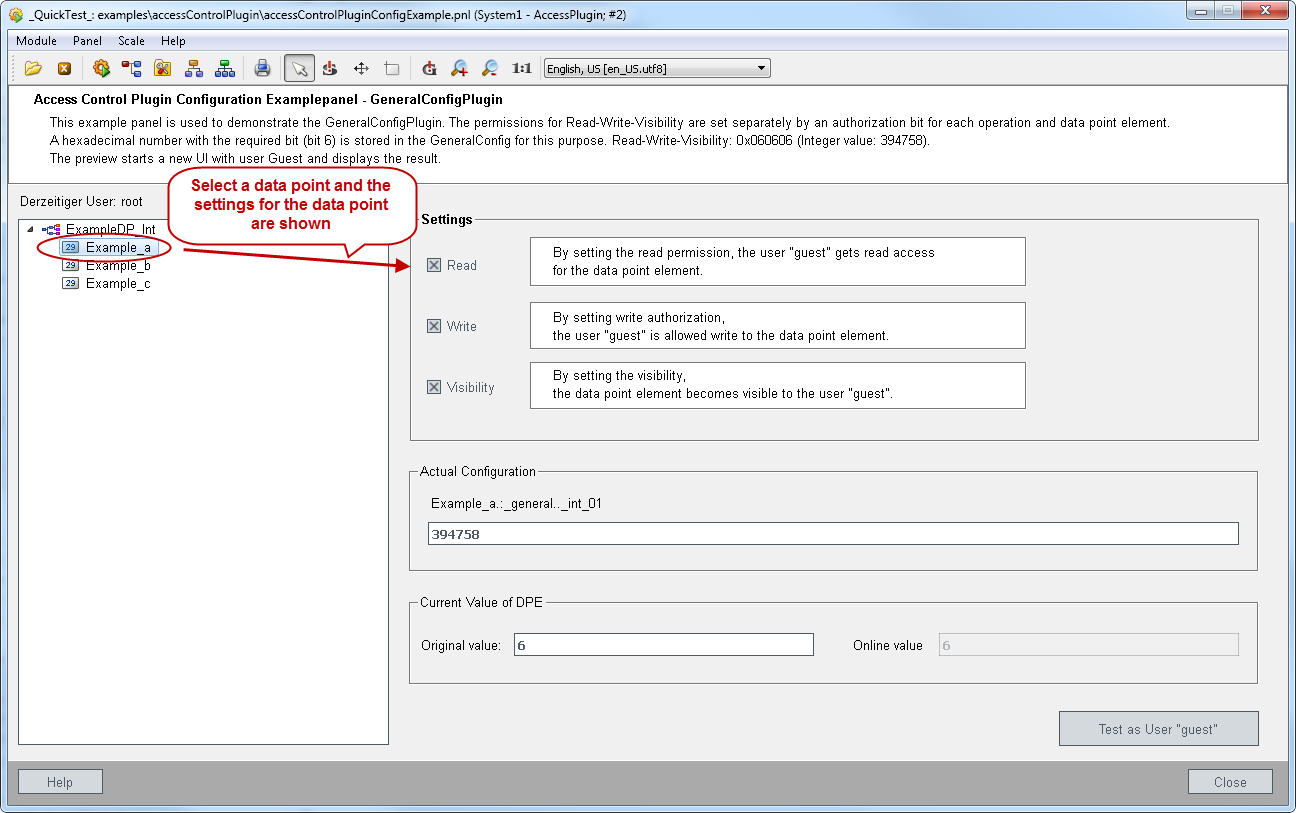Click the open folder toolbar icon
This screenshot has width=1296, height=813.
pos(33,69)
